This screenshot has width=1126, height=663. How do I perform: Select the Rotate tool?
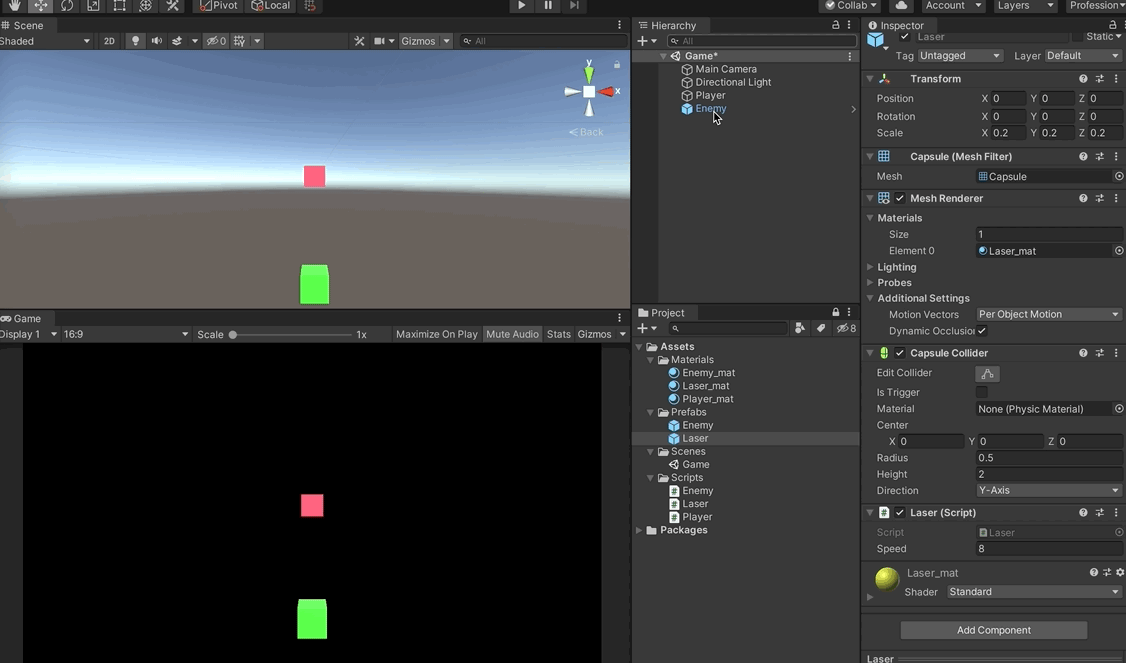(67, 5)
